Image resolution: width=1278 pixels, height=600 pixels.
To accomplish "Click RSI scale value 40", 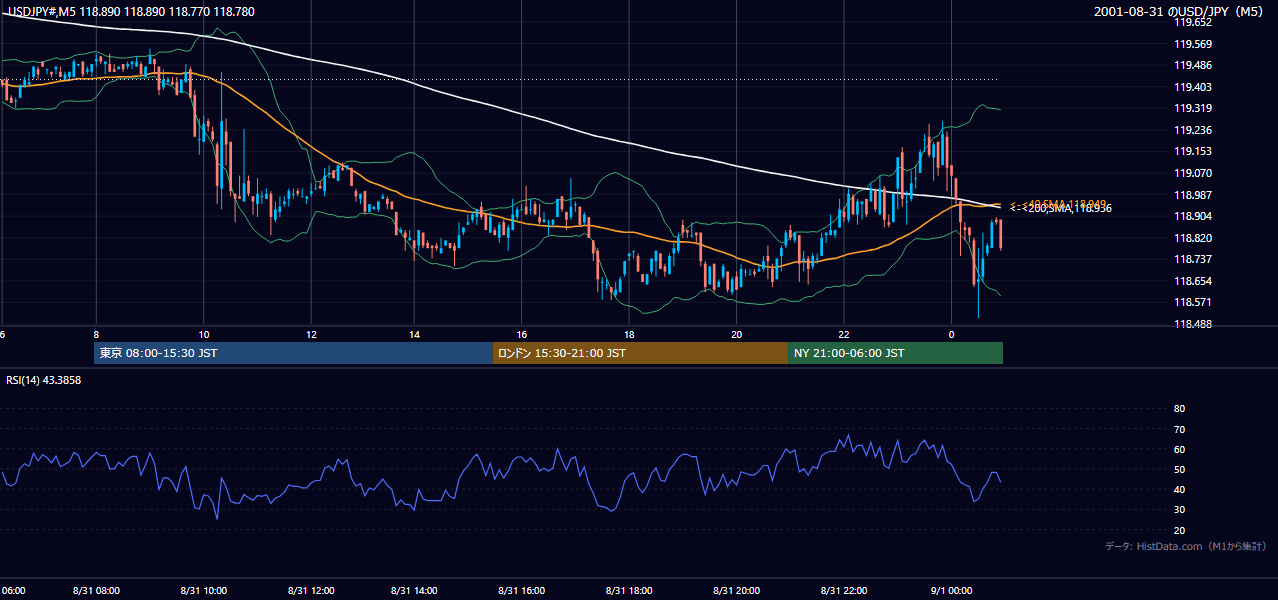I will pos(1179,490).
